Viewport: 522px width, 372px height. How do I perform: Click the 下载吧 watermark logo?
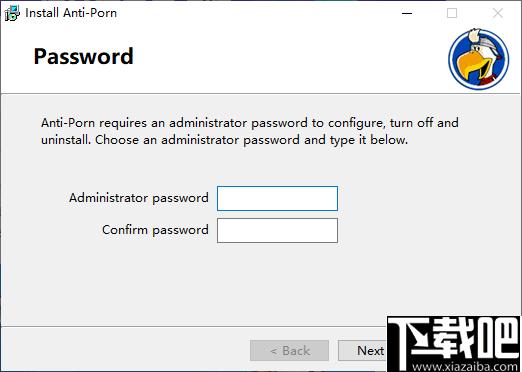454,339
